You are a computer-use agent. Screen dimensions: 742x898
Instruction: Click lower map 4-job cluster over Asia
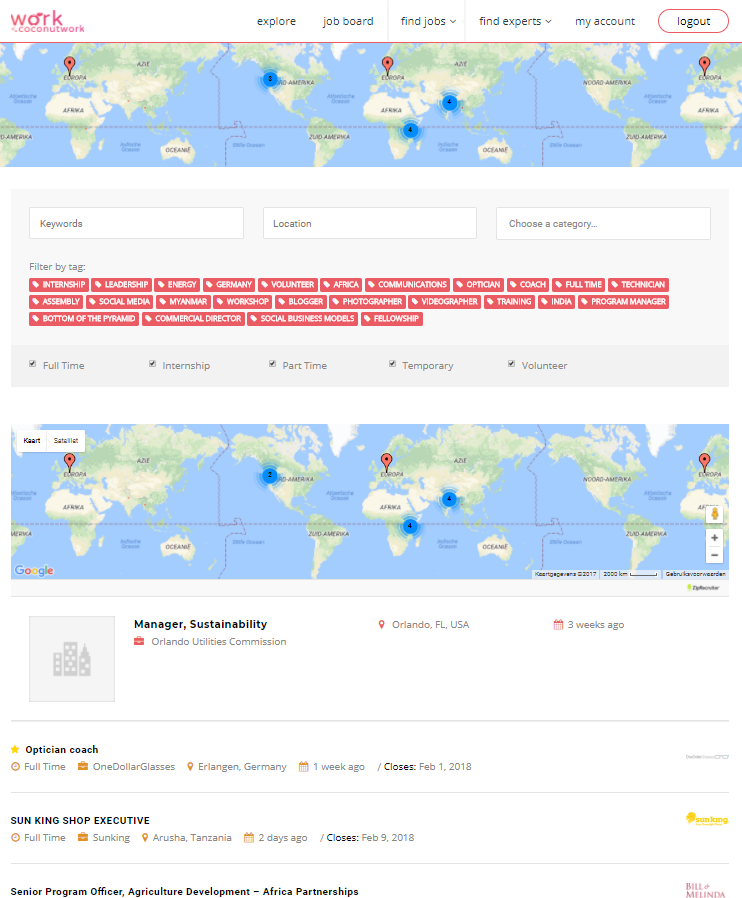tap(449, 499)
